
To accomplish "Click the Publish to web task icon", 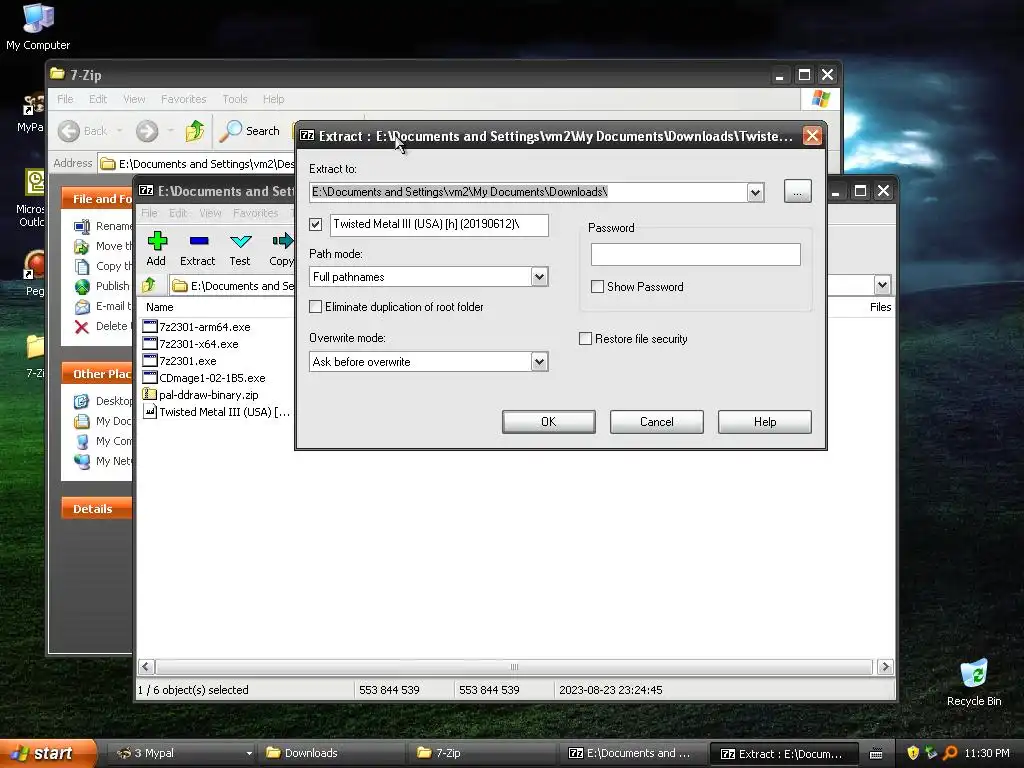I will [x=82, y=286].
